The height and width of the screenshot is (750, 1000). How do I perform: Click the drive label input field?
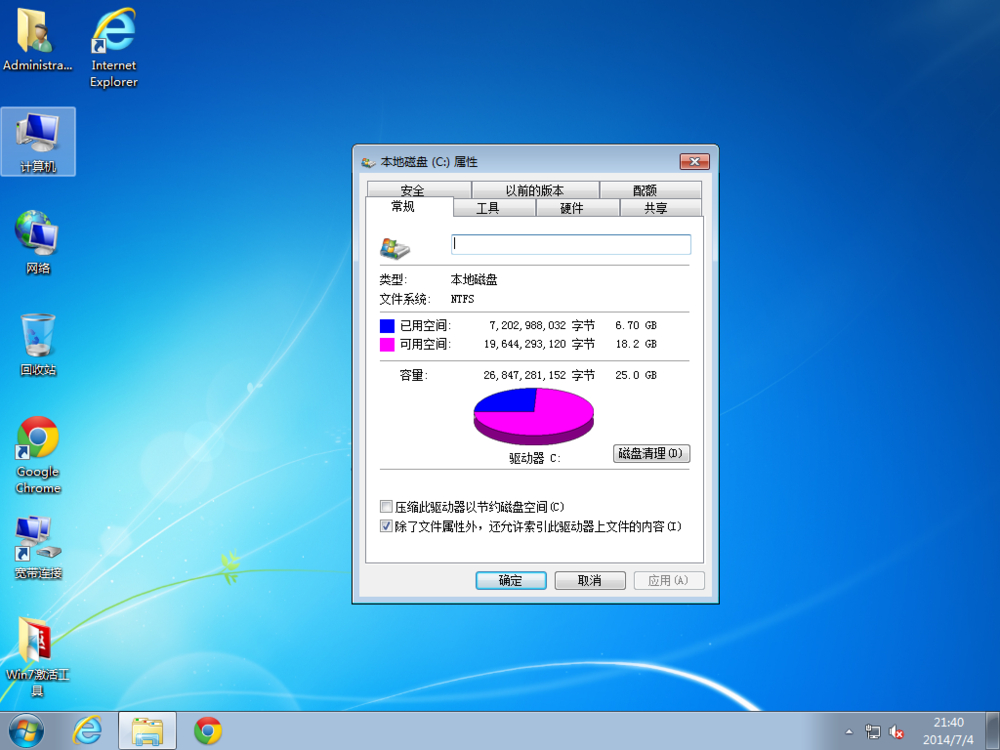(571, 244)
